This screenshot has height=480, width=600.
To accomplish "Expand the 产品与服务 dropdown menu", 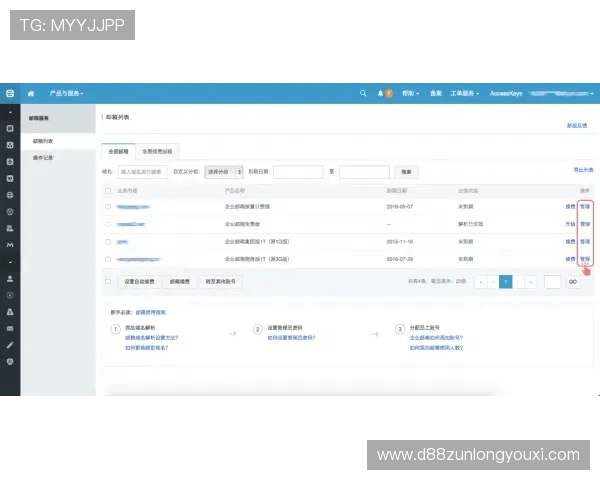I will tap(66, 93).
